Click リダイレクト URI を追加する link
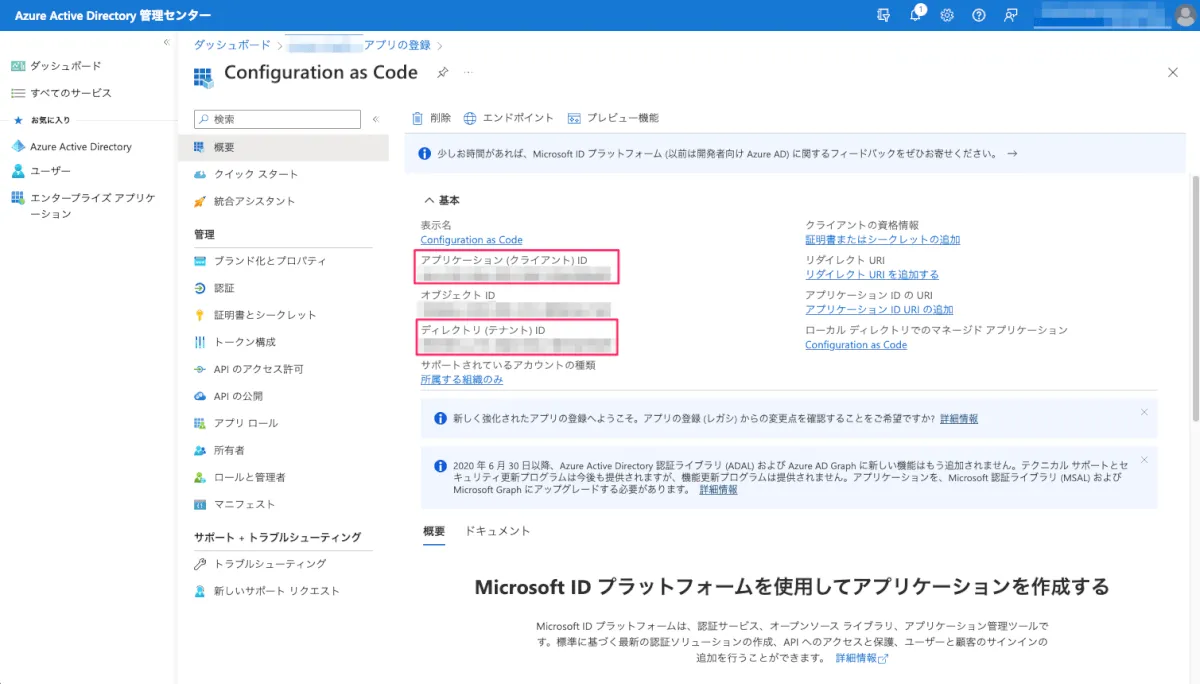1200x684 pixels. click(x=871, y=274)
